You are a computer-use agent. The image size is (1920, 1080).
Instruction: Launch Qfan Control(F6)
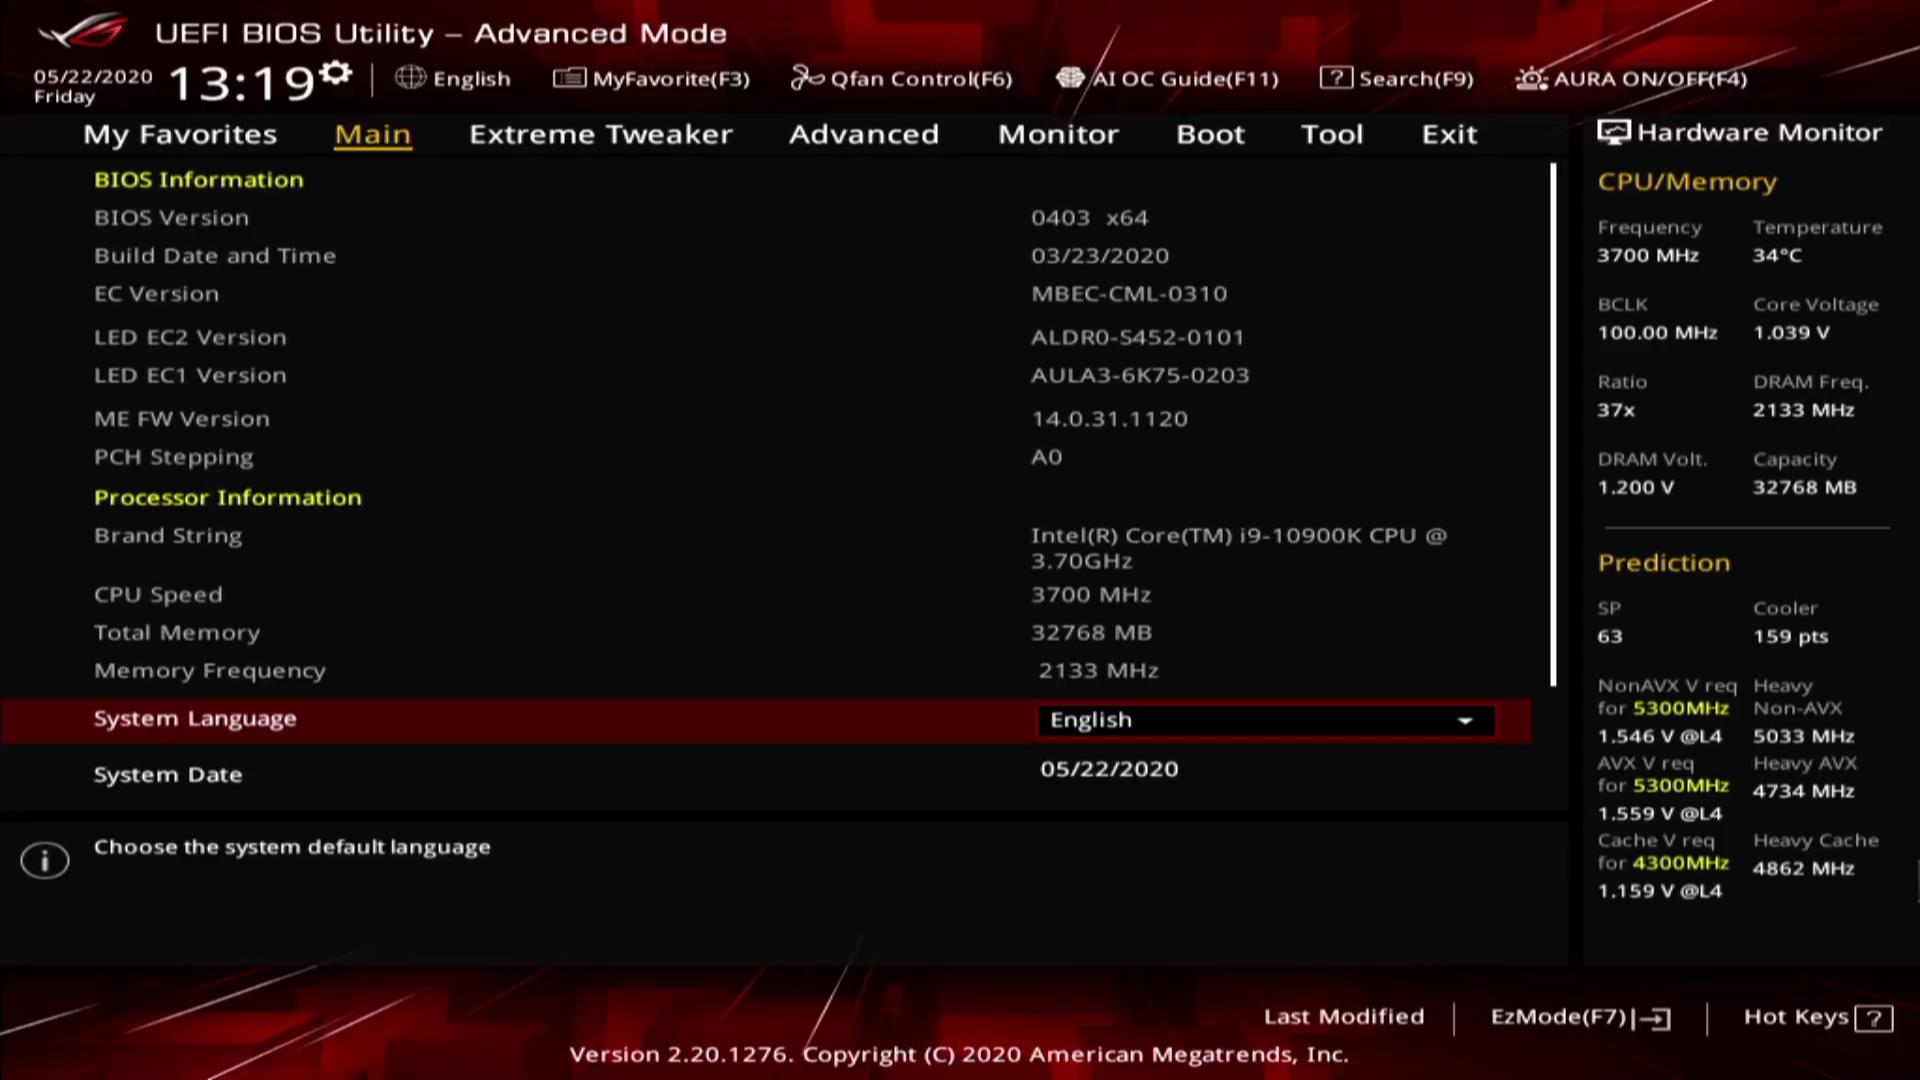901,78
